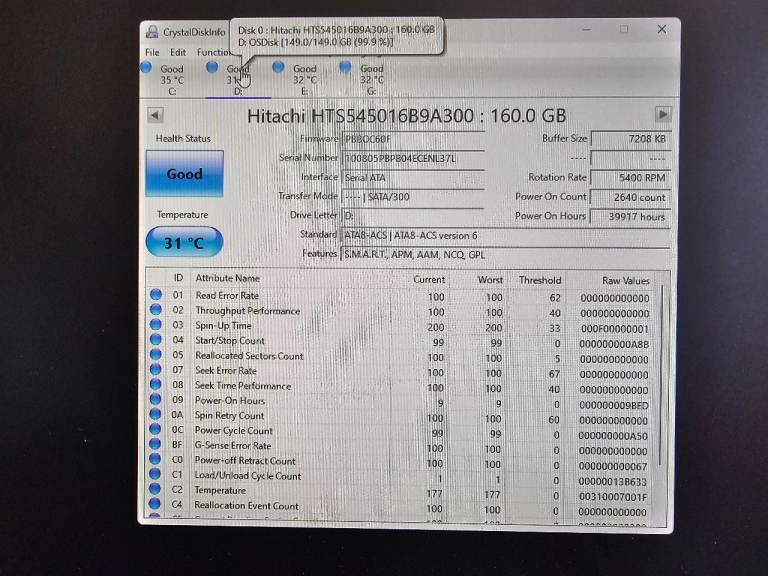The image size is (768, 576).
Task: Open the Edit menu
Action: pos(178,52)
